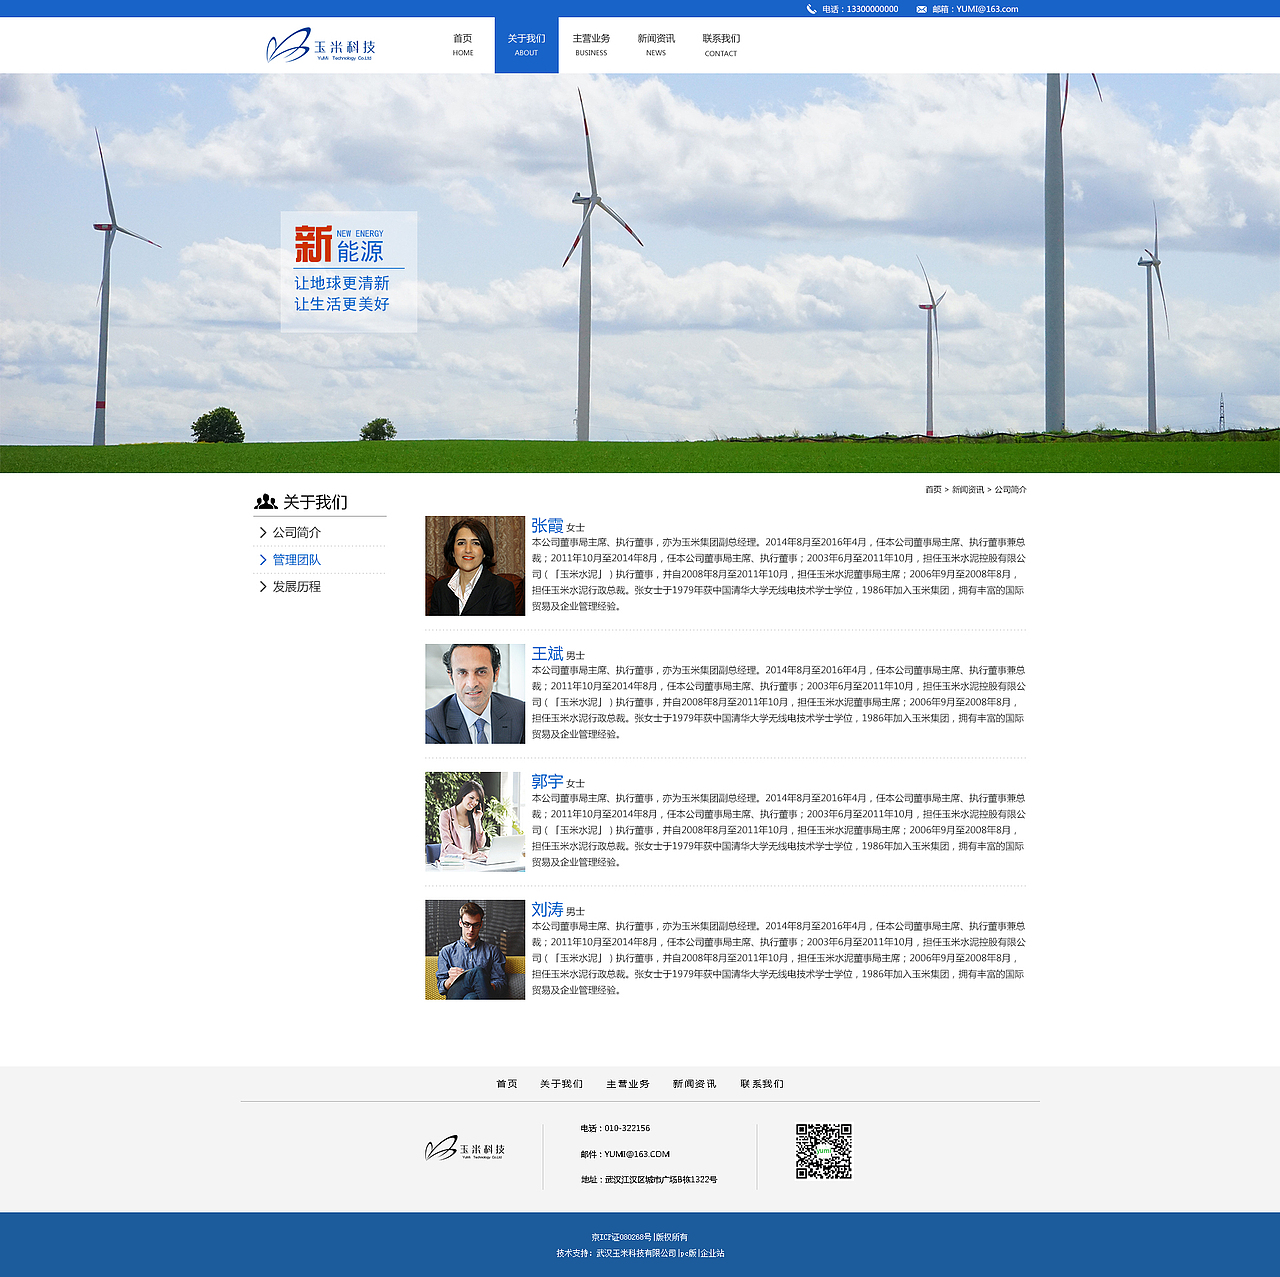Click the footer address line 武汉江汉区
Viewport: 1280px width, 1277px height.
[649, 1180]
